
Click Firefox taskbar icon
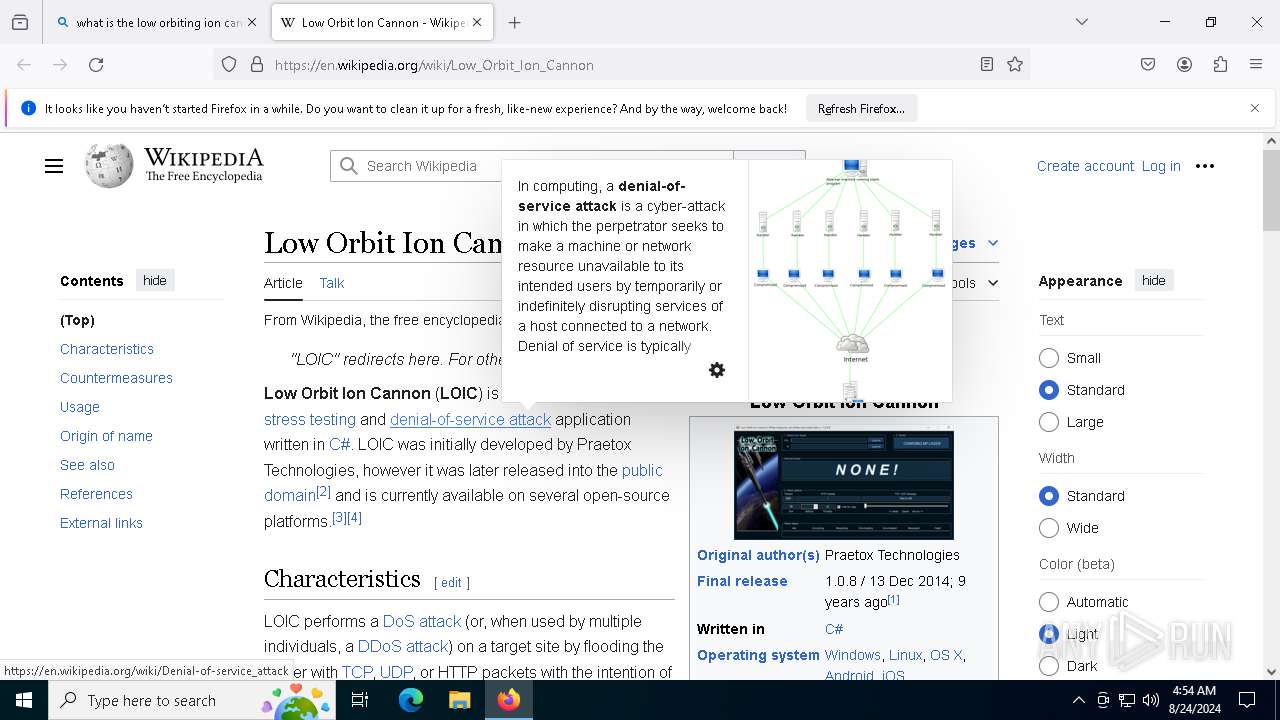508,700
